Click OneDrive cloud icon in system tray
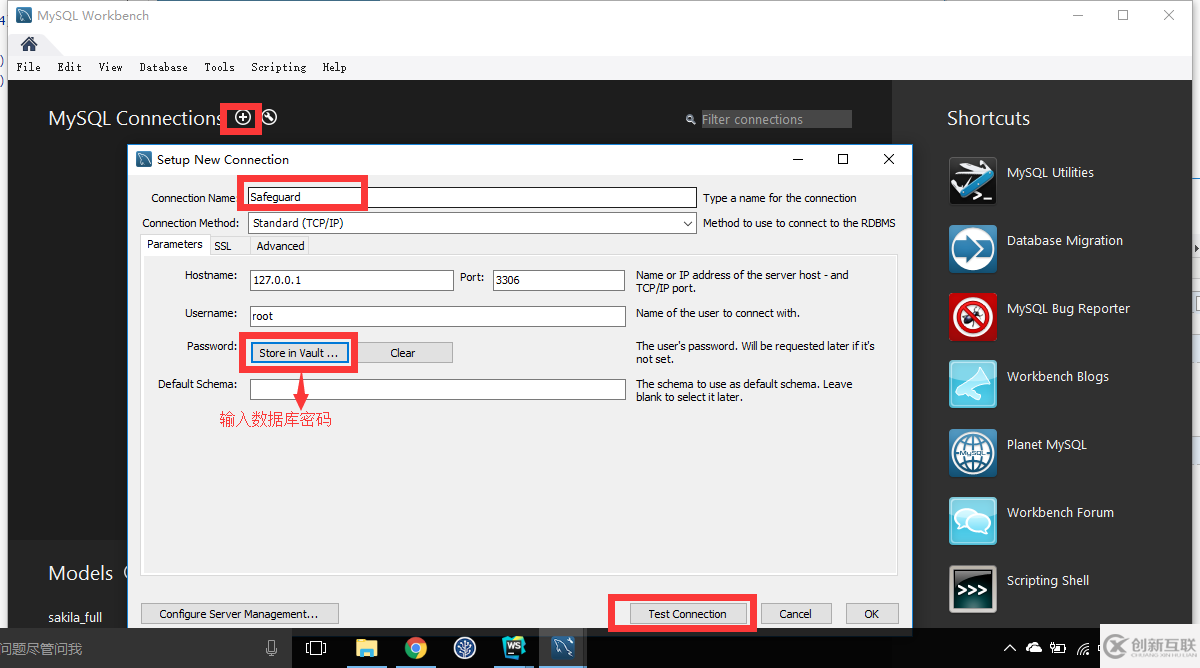Image resolution: width=1200 pixels, height=668 pixels. point(1034,648)
